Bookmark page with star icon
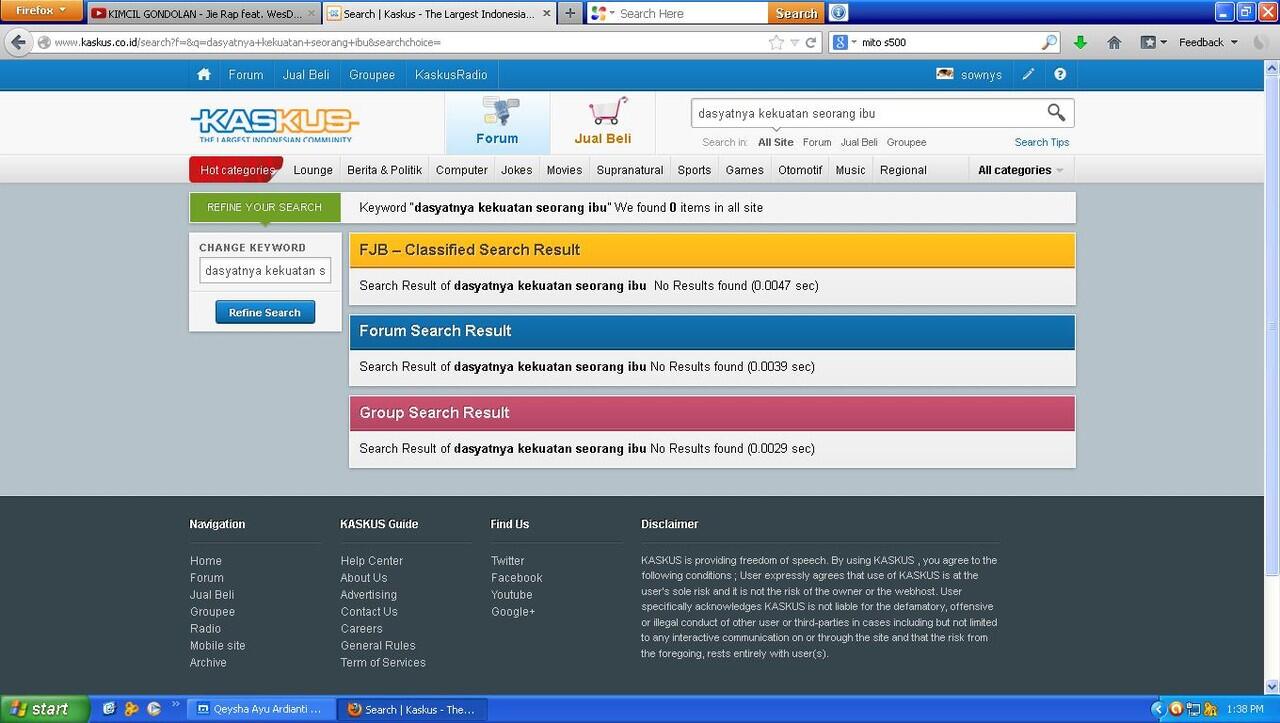 pos(776,42)
